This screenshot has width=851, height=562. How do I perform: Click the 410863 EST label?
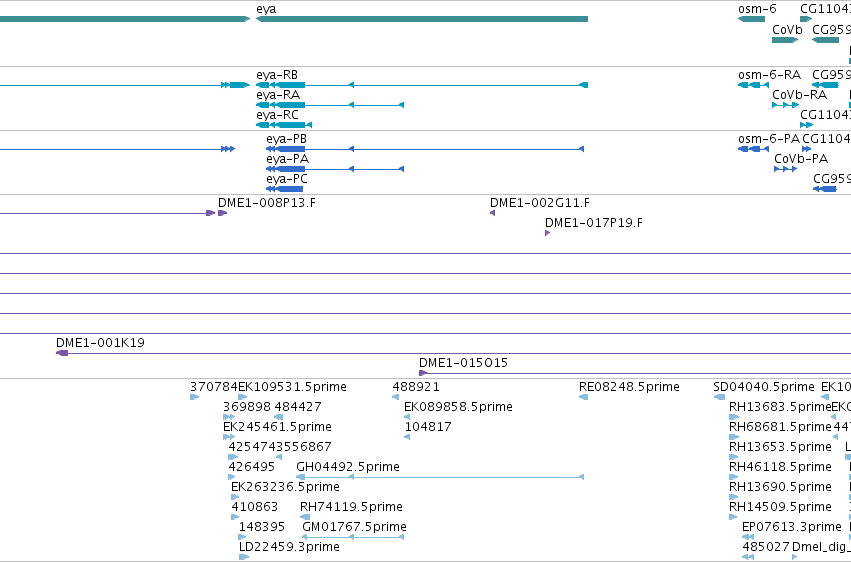[255, 507]
